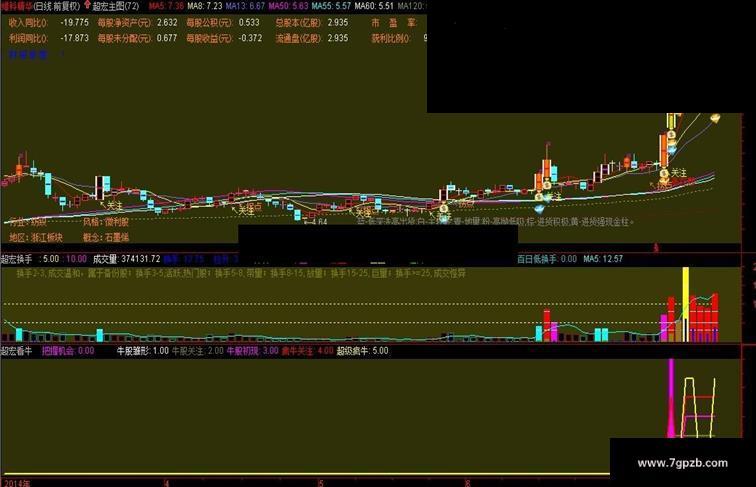Click the MA60: 5.51 value

(374, 6)
